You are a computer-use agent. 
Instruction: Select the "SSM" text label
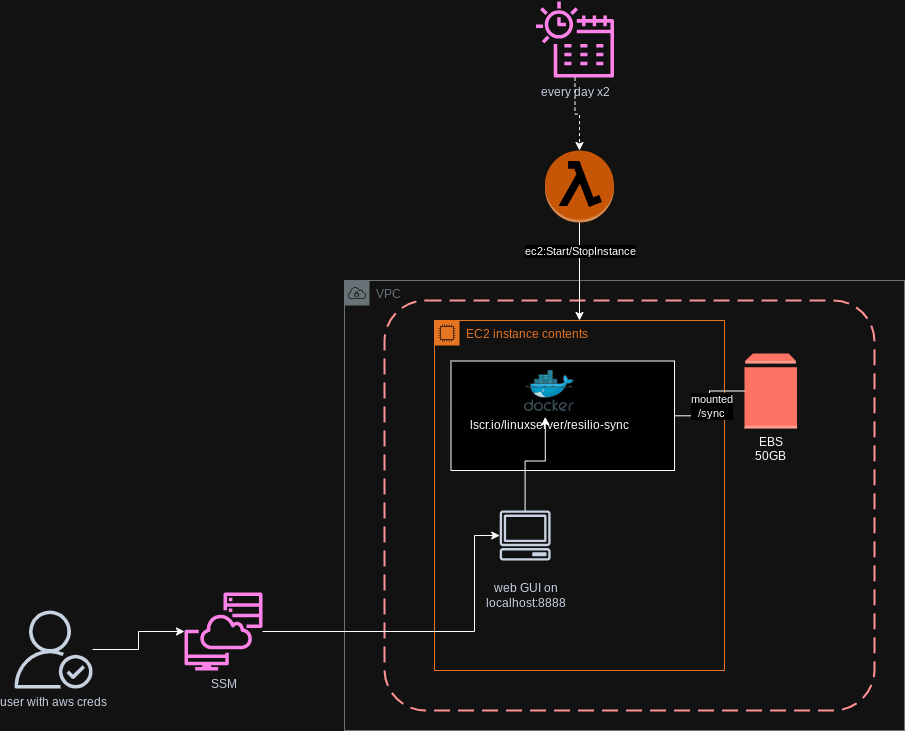pyautogui.click(x=224, y=684)
